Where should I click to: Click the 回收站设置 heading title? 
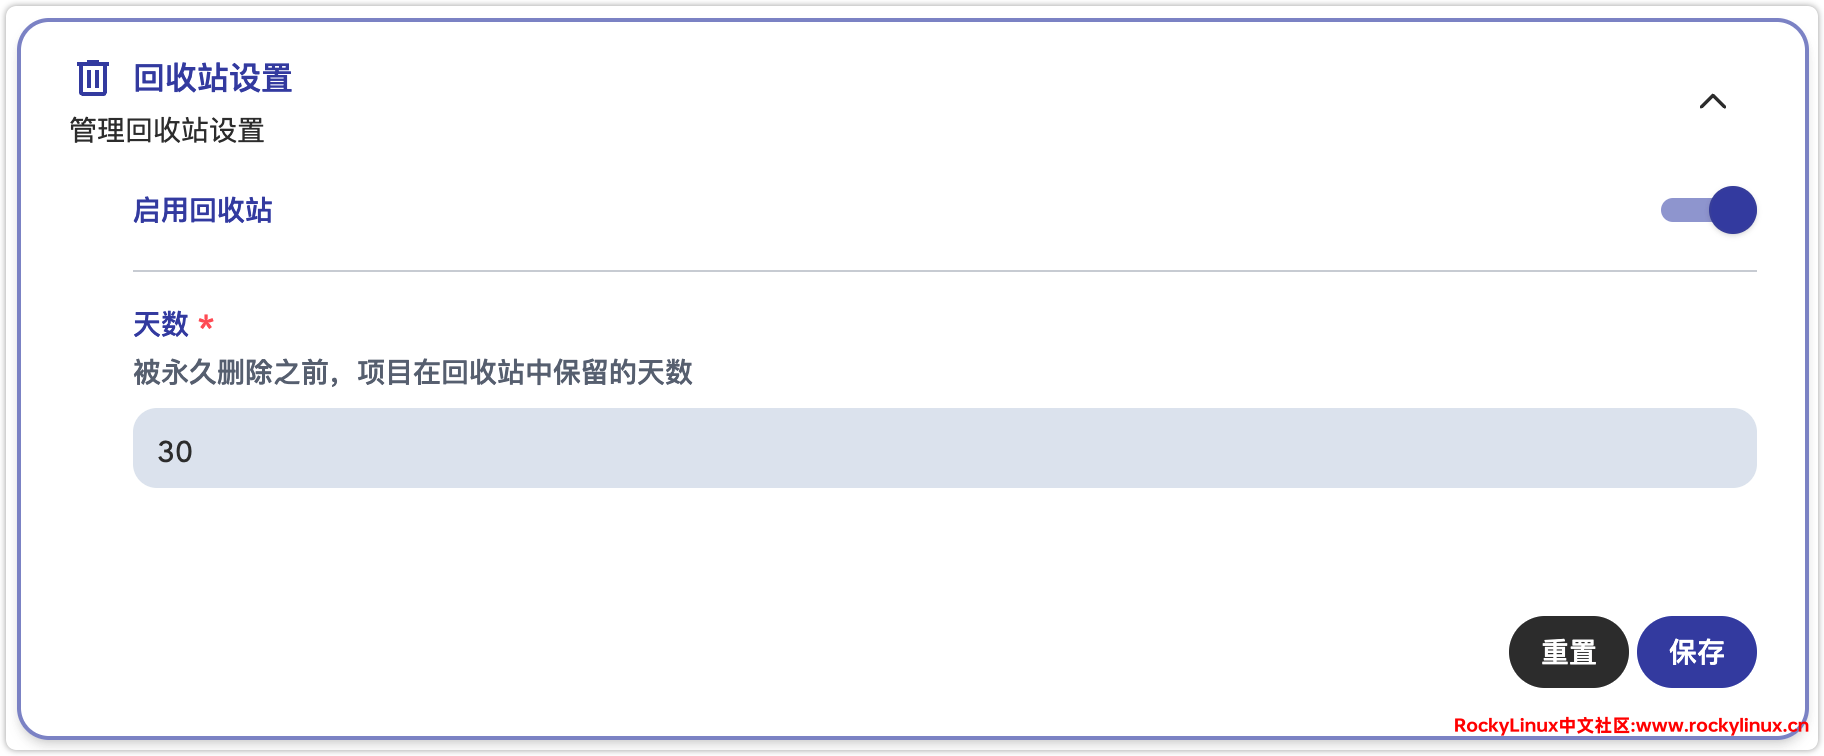tap(213, 78)
